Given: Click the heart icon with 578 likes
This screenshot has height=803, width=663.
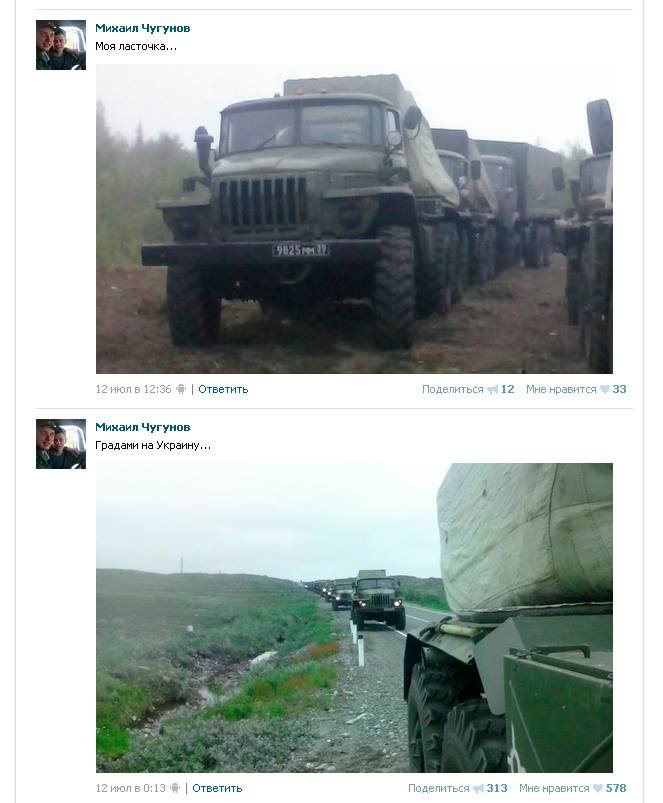Looking at the screenshot, I should point(598,788).
